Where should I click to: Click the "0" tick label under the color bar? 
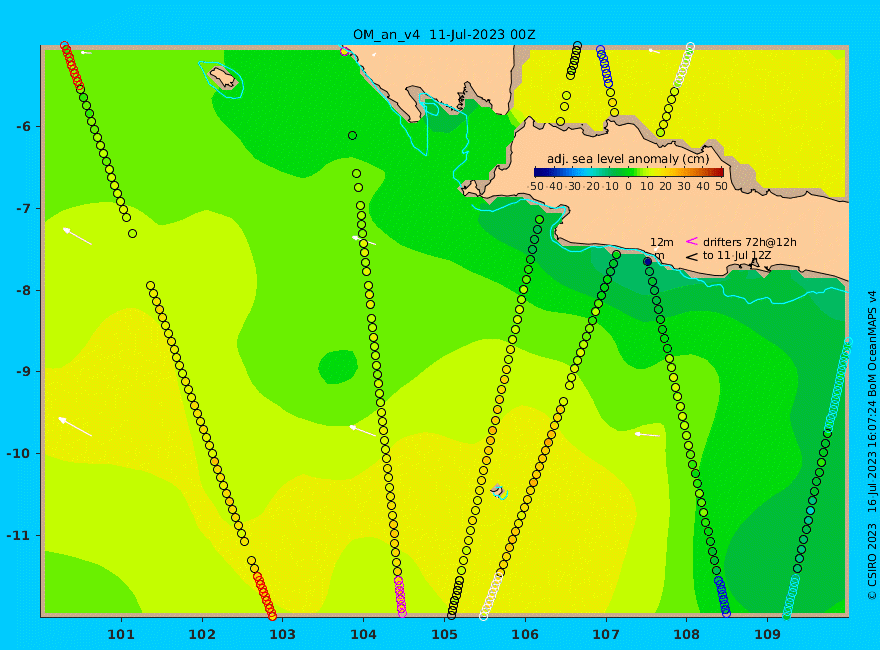point(629,186)
